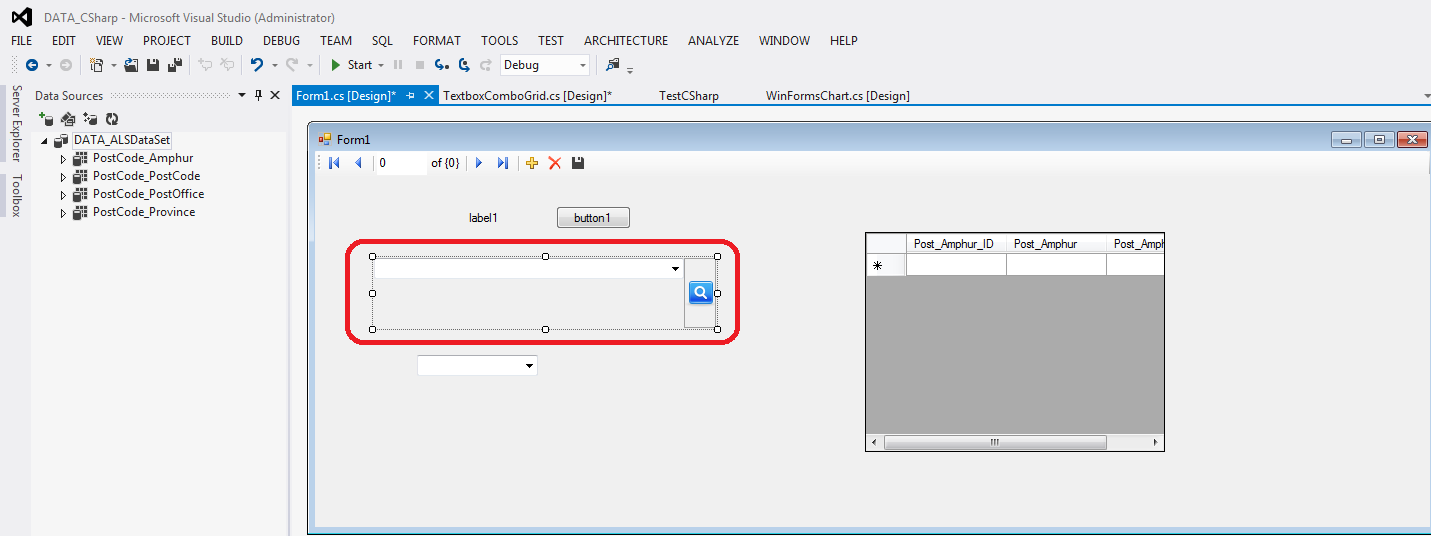Click the navigator position number field

[x=400, y=163]
